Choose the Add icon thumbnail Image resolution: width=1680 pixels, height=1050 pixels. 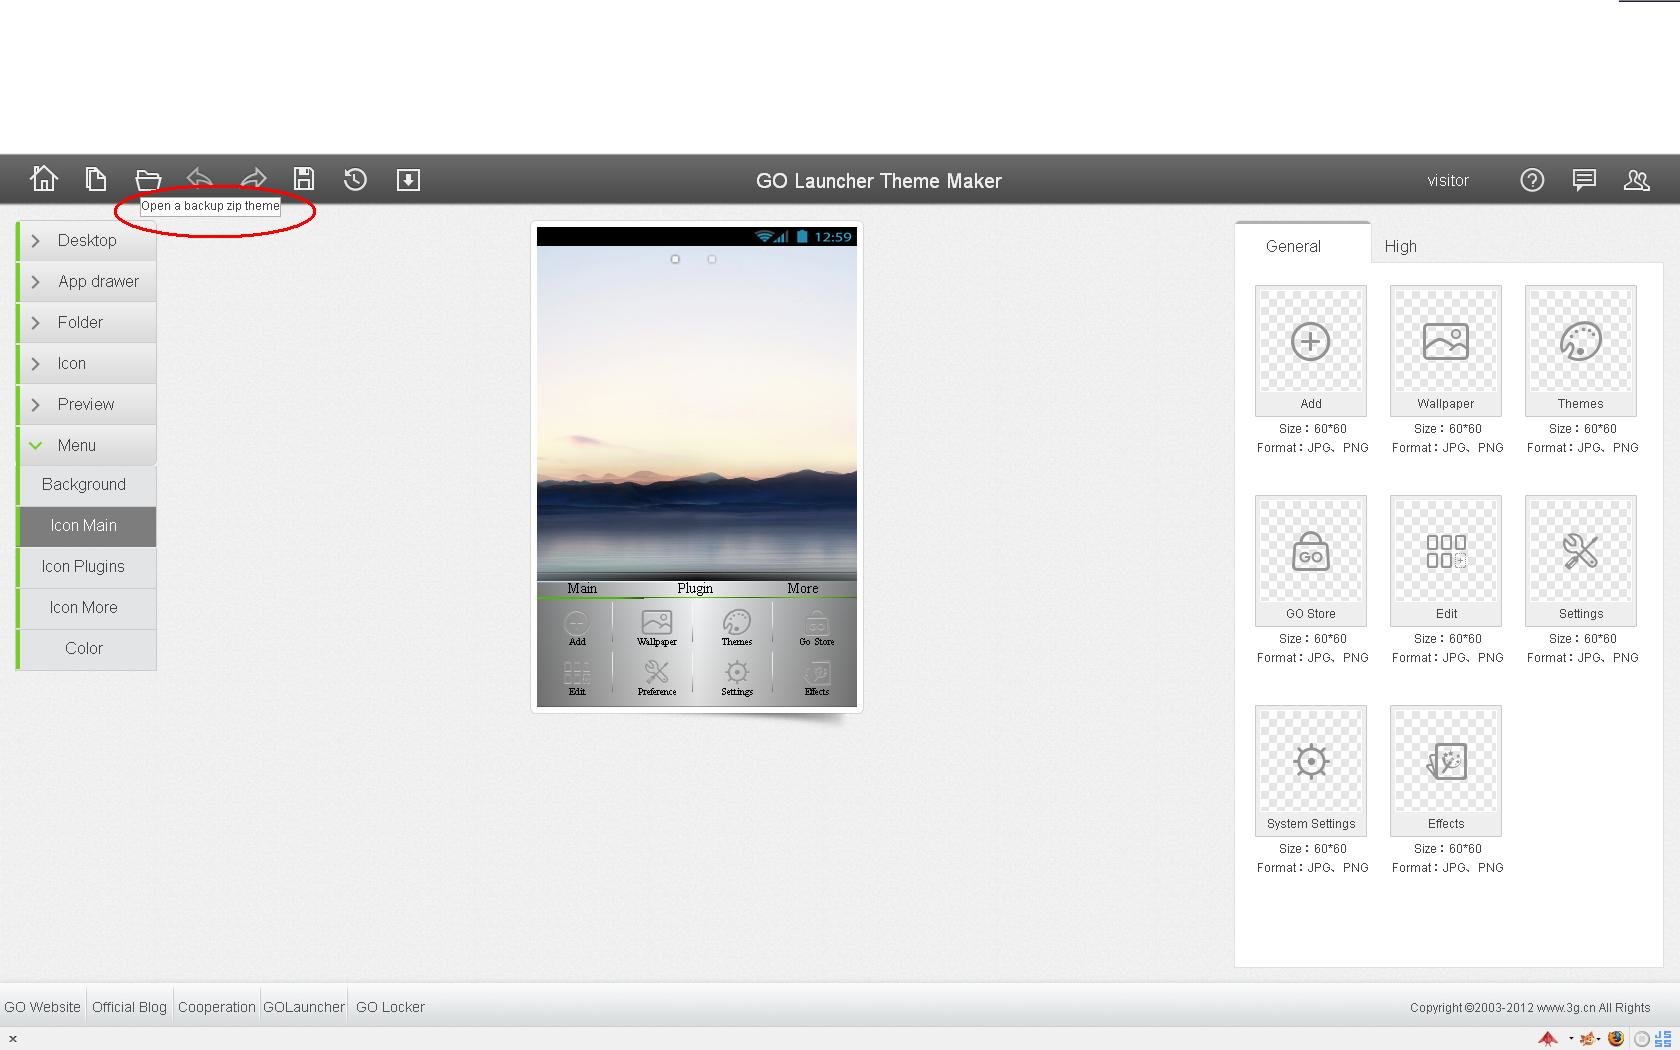[1311, 351]
